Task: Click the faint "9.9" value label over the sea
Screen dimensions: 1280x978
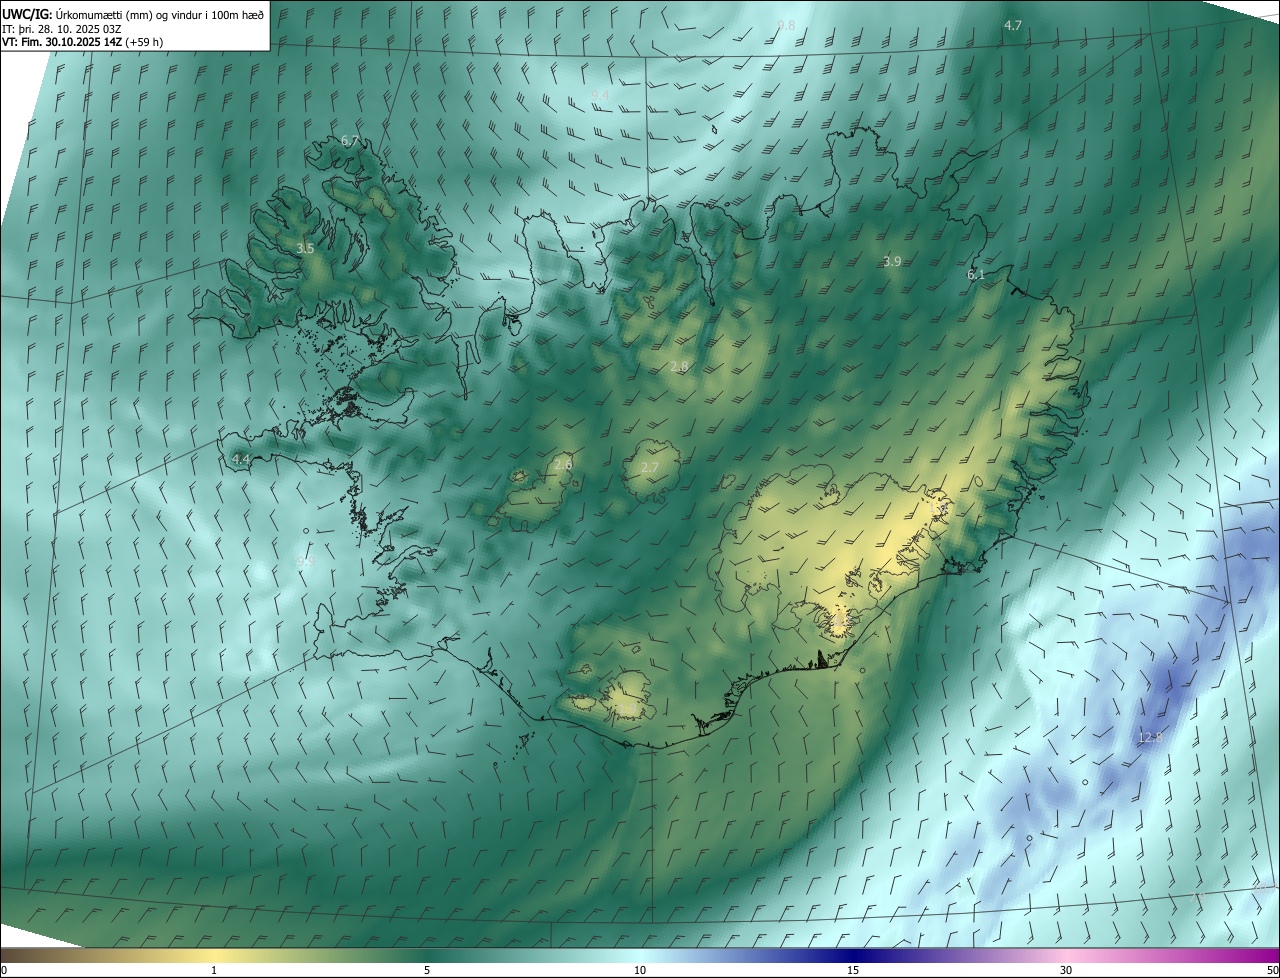Action: pyautogui.click(x=305, y=563)
